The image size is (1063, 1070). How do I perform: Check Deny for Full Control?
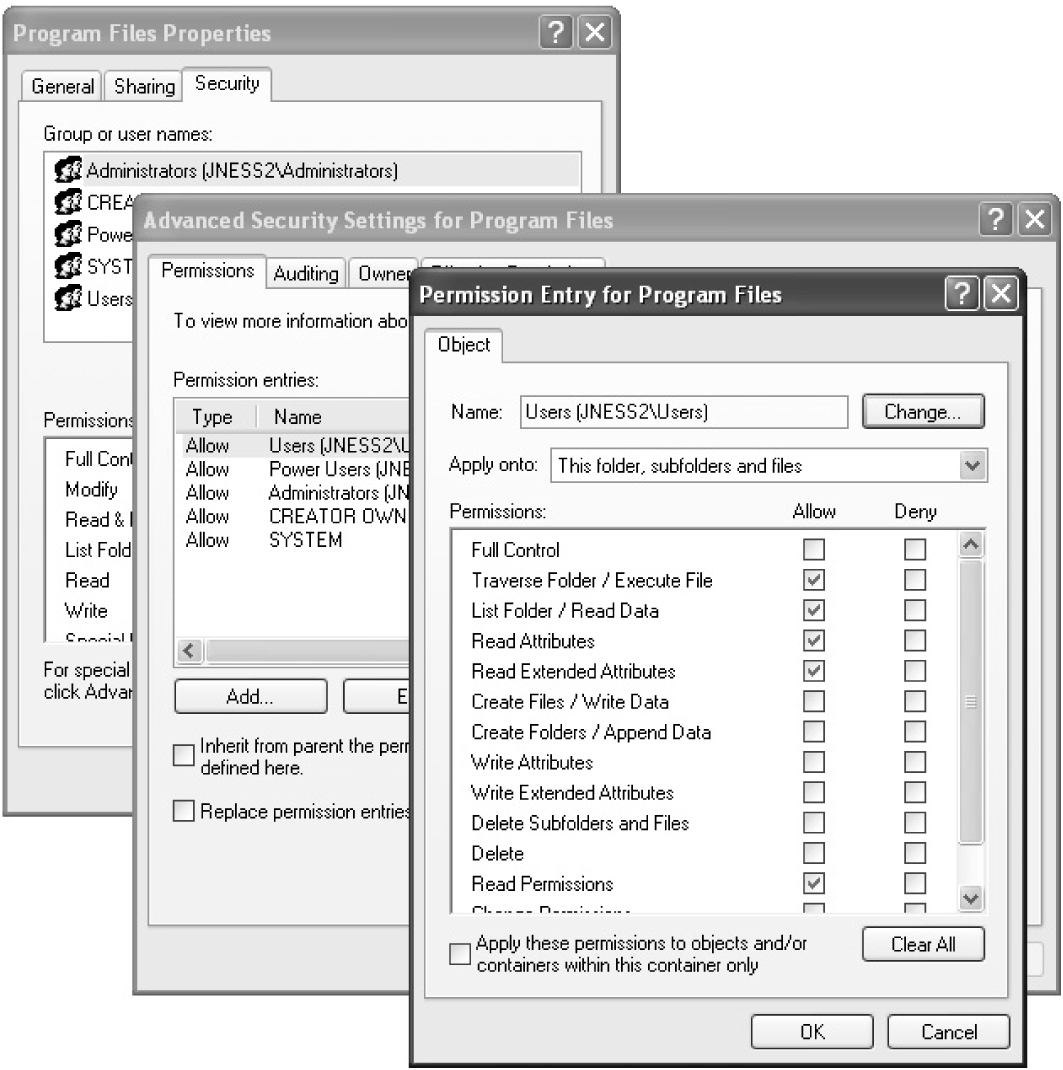tap(914, 549)
